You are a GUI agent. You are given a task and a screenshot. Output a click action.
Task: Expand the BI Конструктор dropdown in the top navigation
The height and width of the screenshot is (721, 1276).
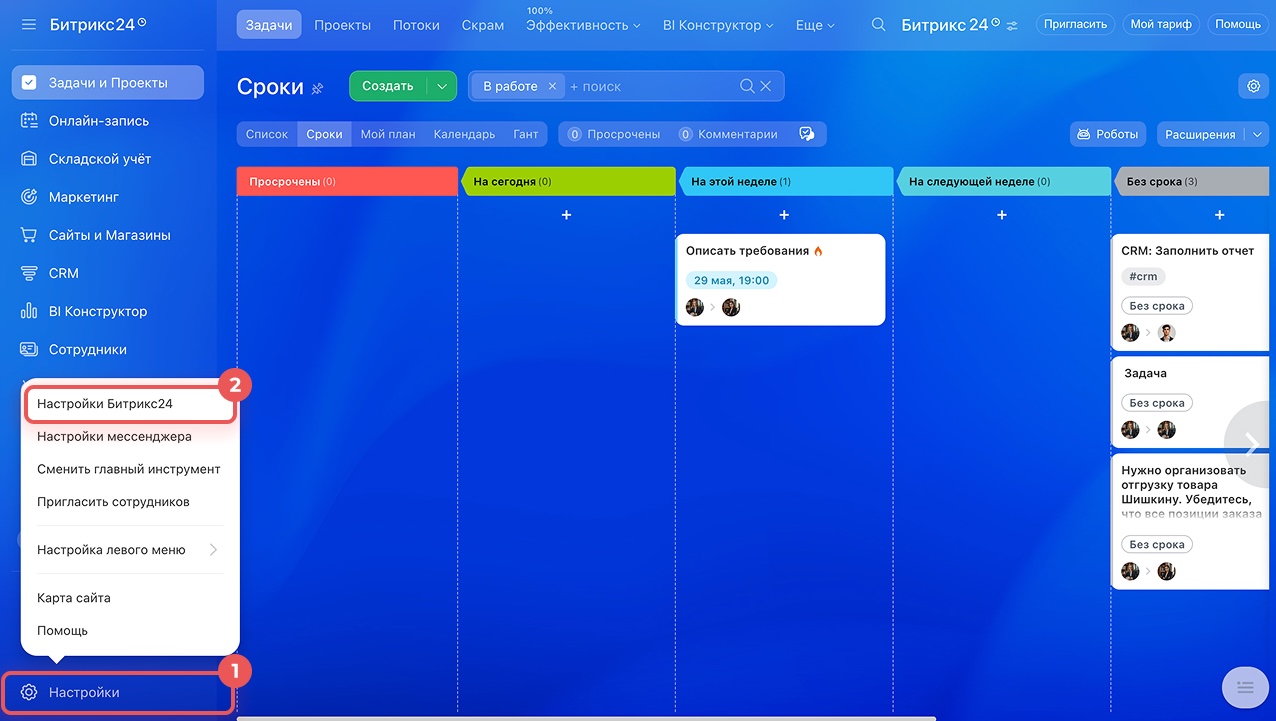click(718, 25)
